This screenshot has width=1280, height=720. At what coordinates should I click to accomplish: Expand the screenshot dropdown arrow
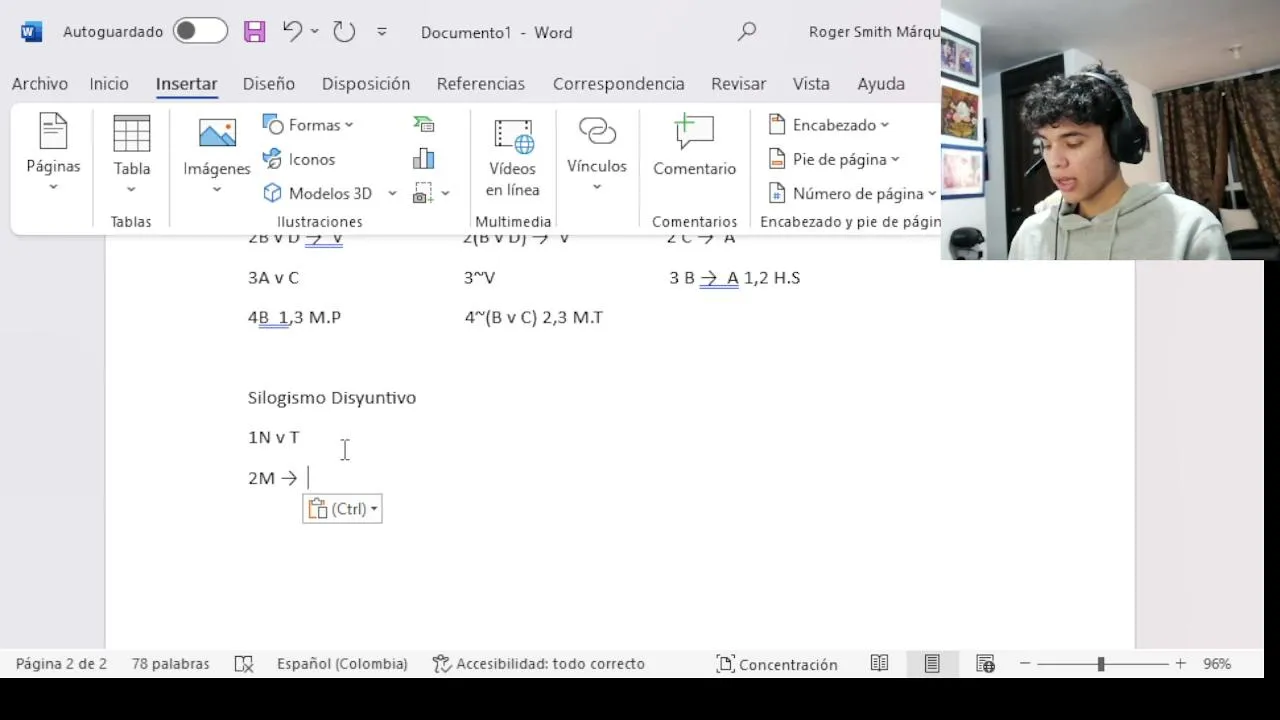point(445,194)
